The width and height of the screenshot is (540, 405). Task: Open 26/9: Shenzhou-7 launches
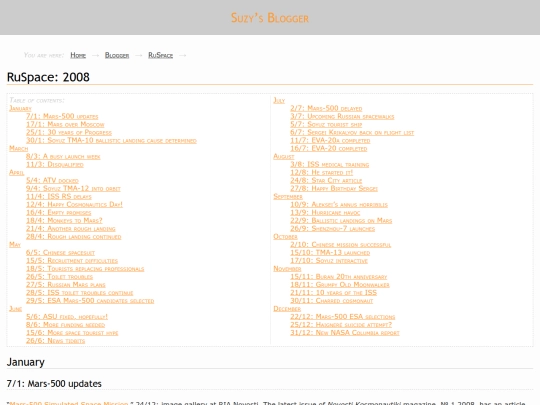pos(333,228)
